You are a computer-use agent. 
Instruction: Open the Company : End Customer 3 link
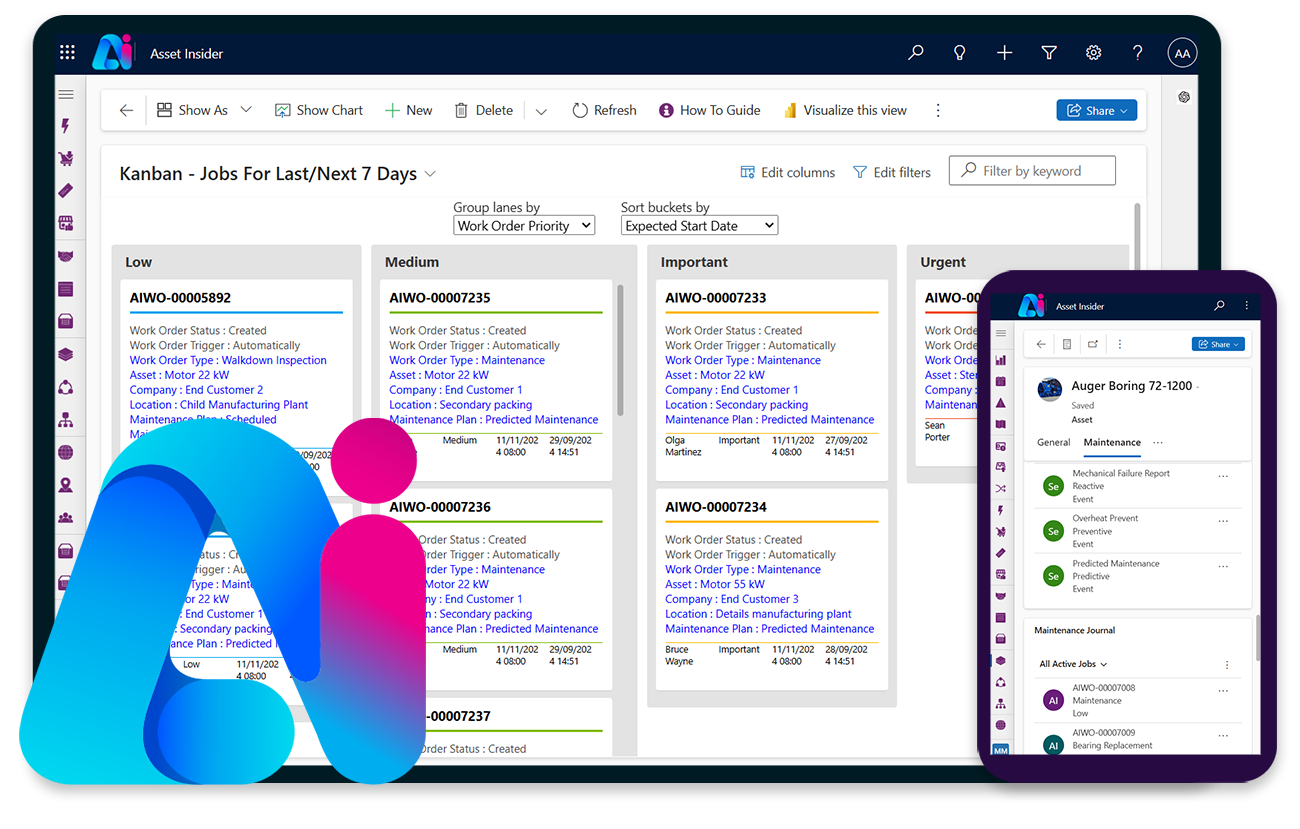coord(732,600)
